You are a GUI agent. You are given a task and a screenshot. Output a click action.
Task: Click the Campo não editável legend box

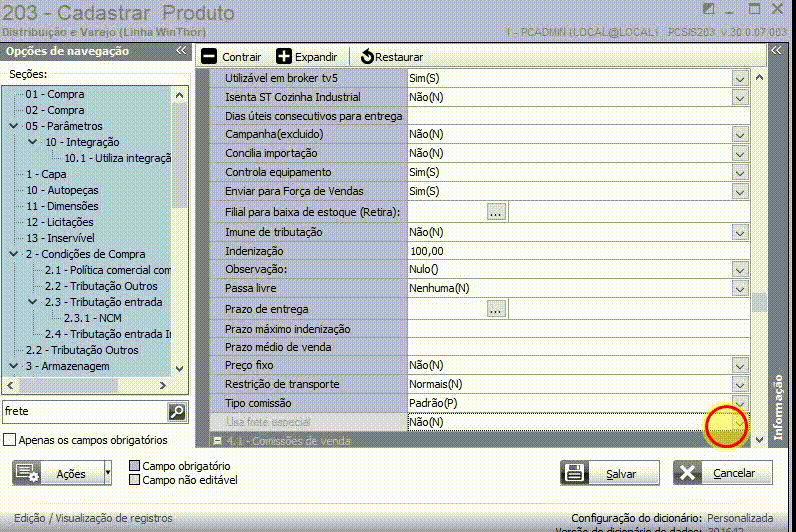pyautogui.click(x=135, y=480)
